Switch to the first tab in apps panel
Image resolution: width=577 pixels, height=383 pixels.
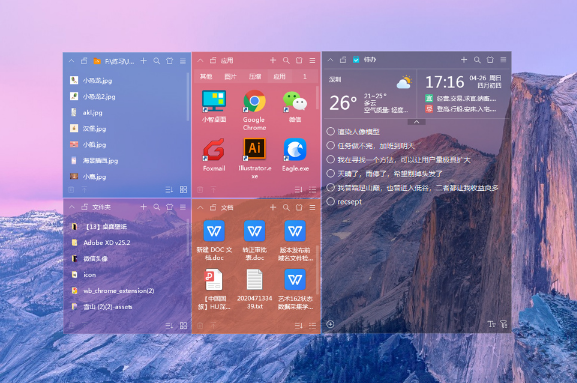point(206,77)
